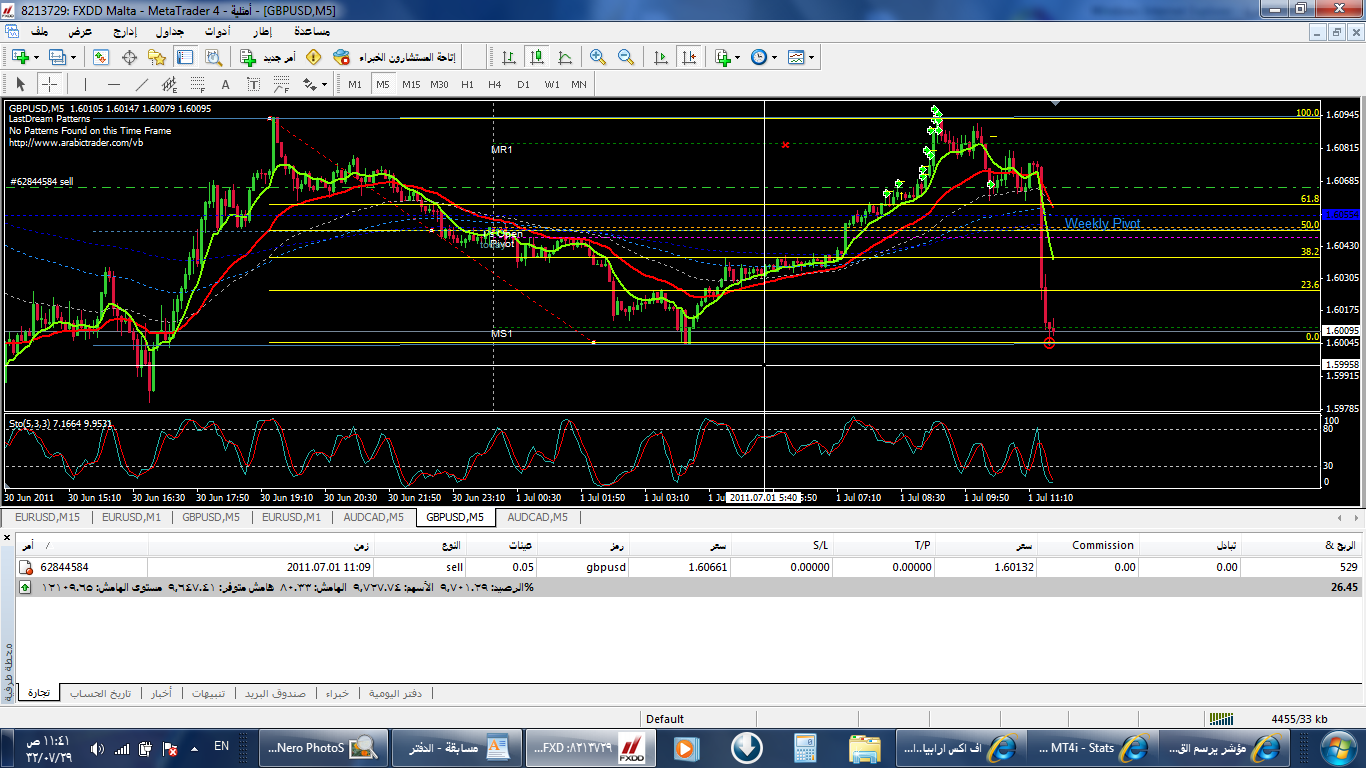Open the taskbar volume speaker icon
The height and width of the screenshot is (768, 1366).
[x=97, y=748]
